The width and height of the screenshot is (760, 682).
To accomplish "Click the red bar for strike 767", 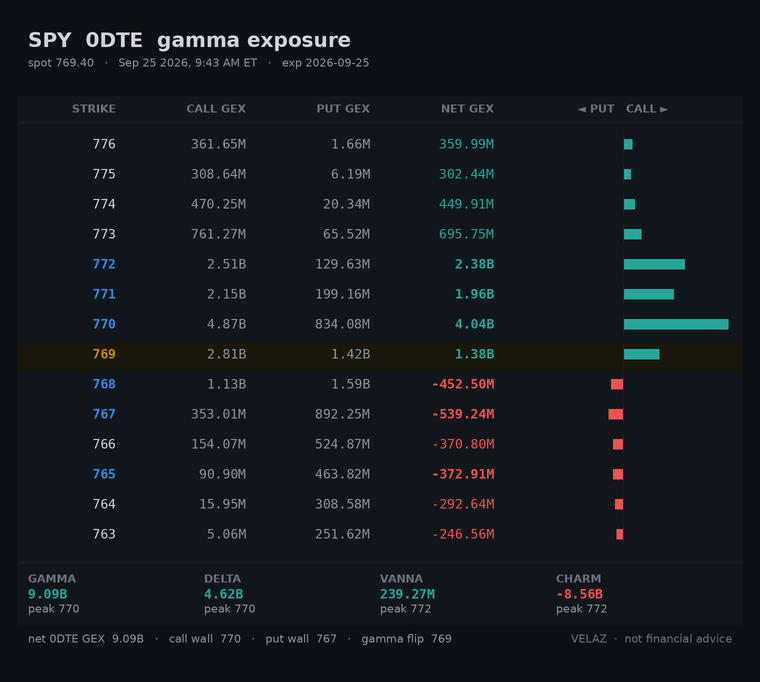I will (x=616, y=414).
